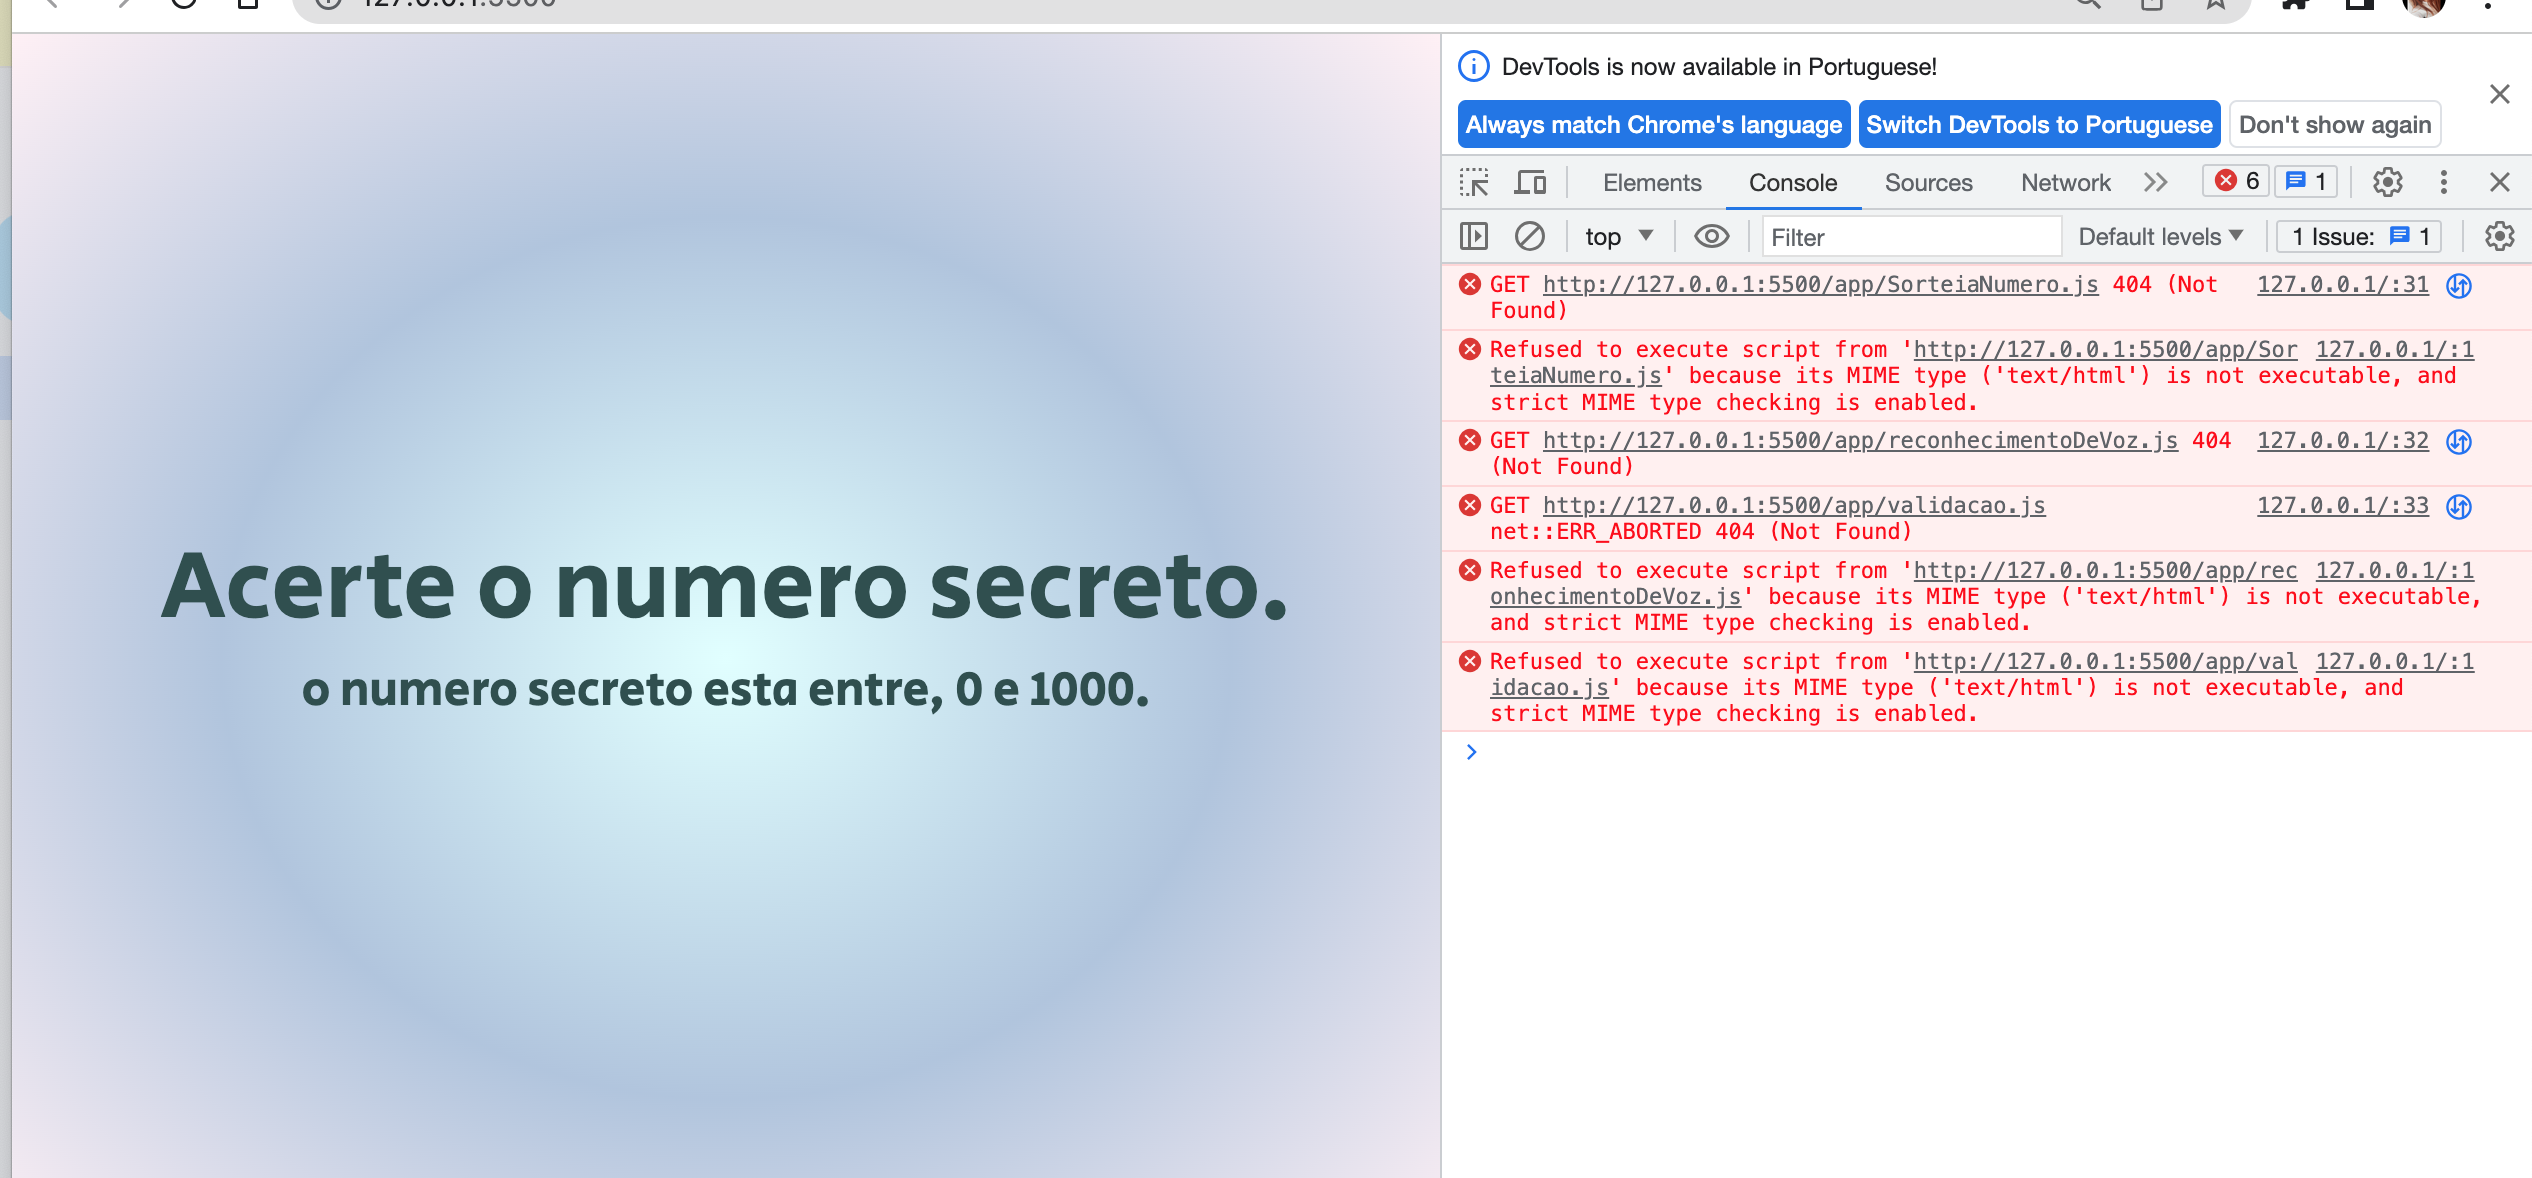Open 127.0.0.1/:1 link beside refused validacao.js error

[2395, 661]
